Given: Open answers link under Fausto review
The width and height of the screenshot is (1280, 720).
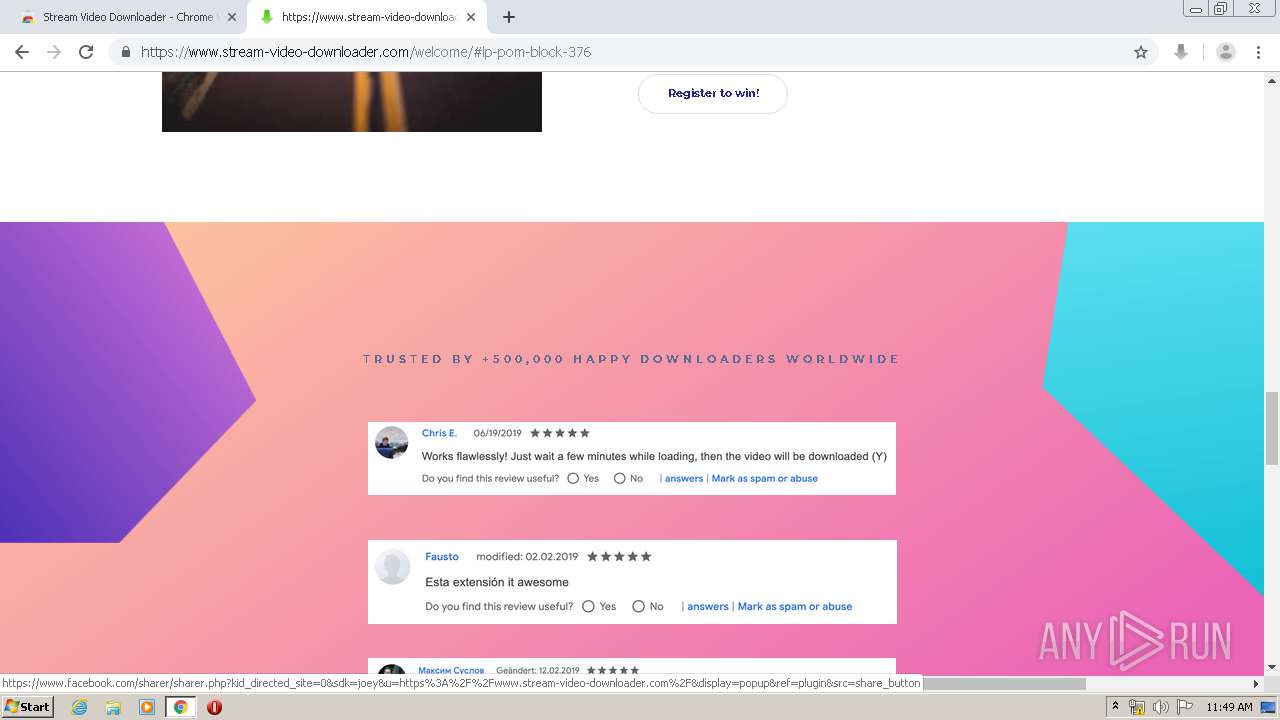Looking at the screenshot, I should pos(708,607).
